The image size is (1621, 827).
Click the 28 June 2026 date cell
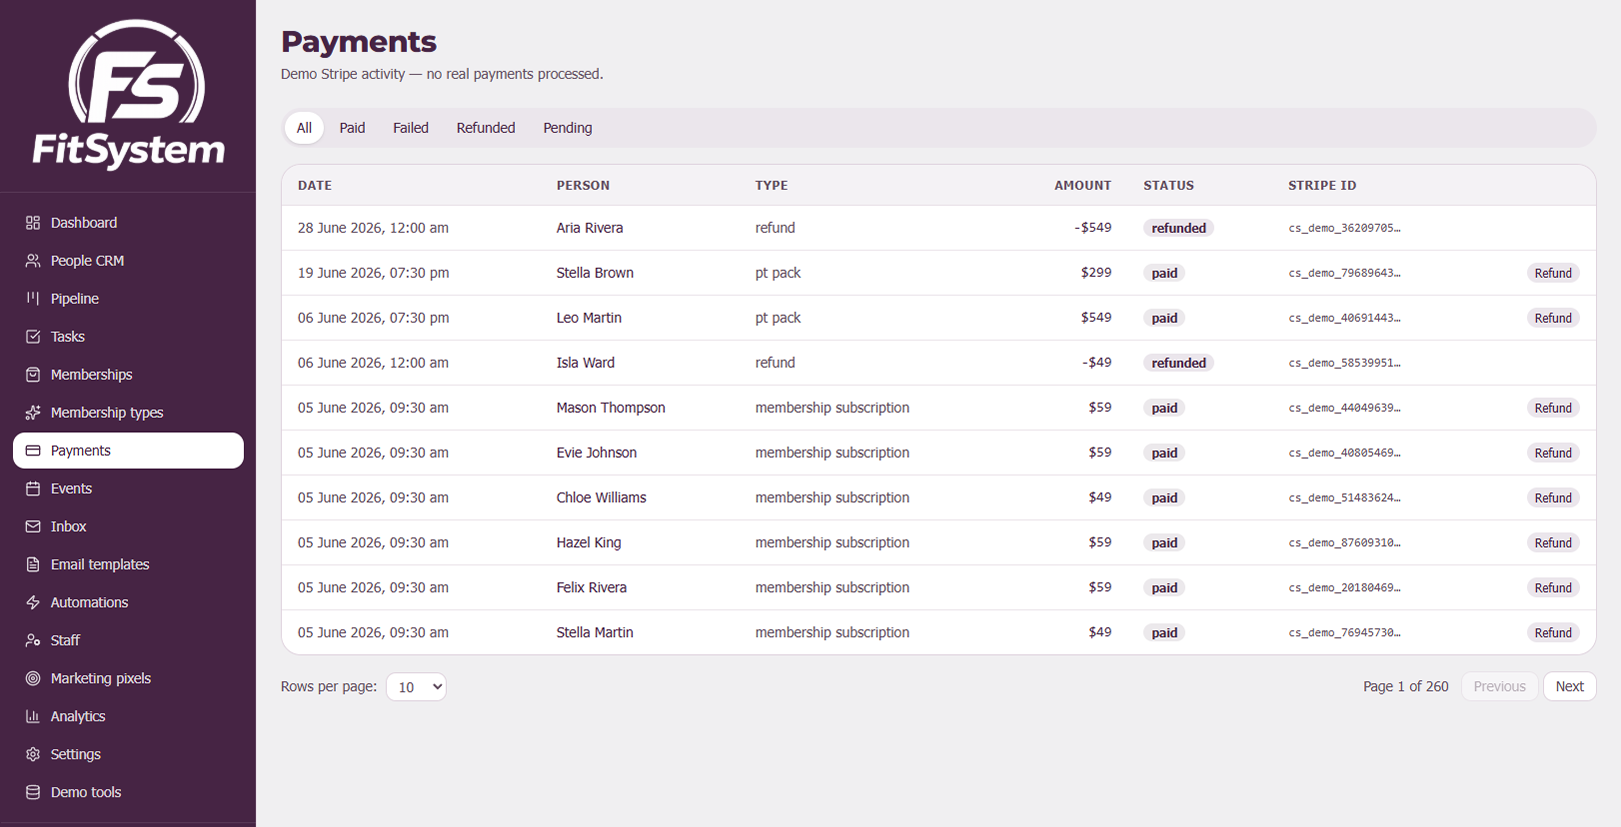point(373,228)
